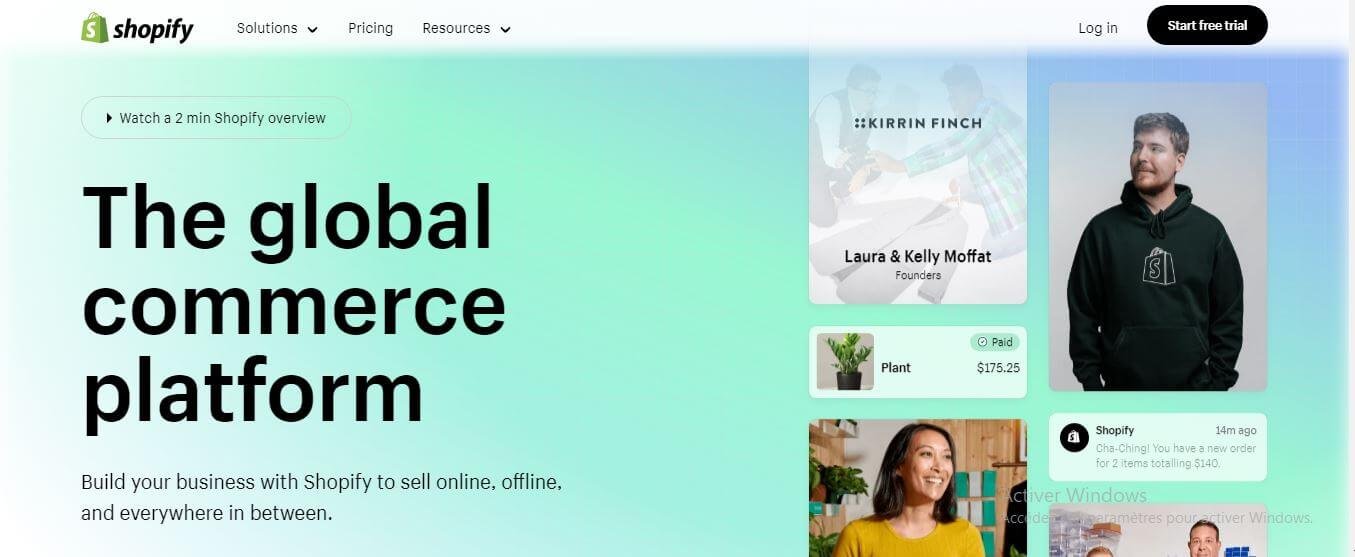Click the Kirrin Finch dotted logo
Screen dimensions: 1355x557
(x=860, y=123)
